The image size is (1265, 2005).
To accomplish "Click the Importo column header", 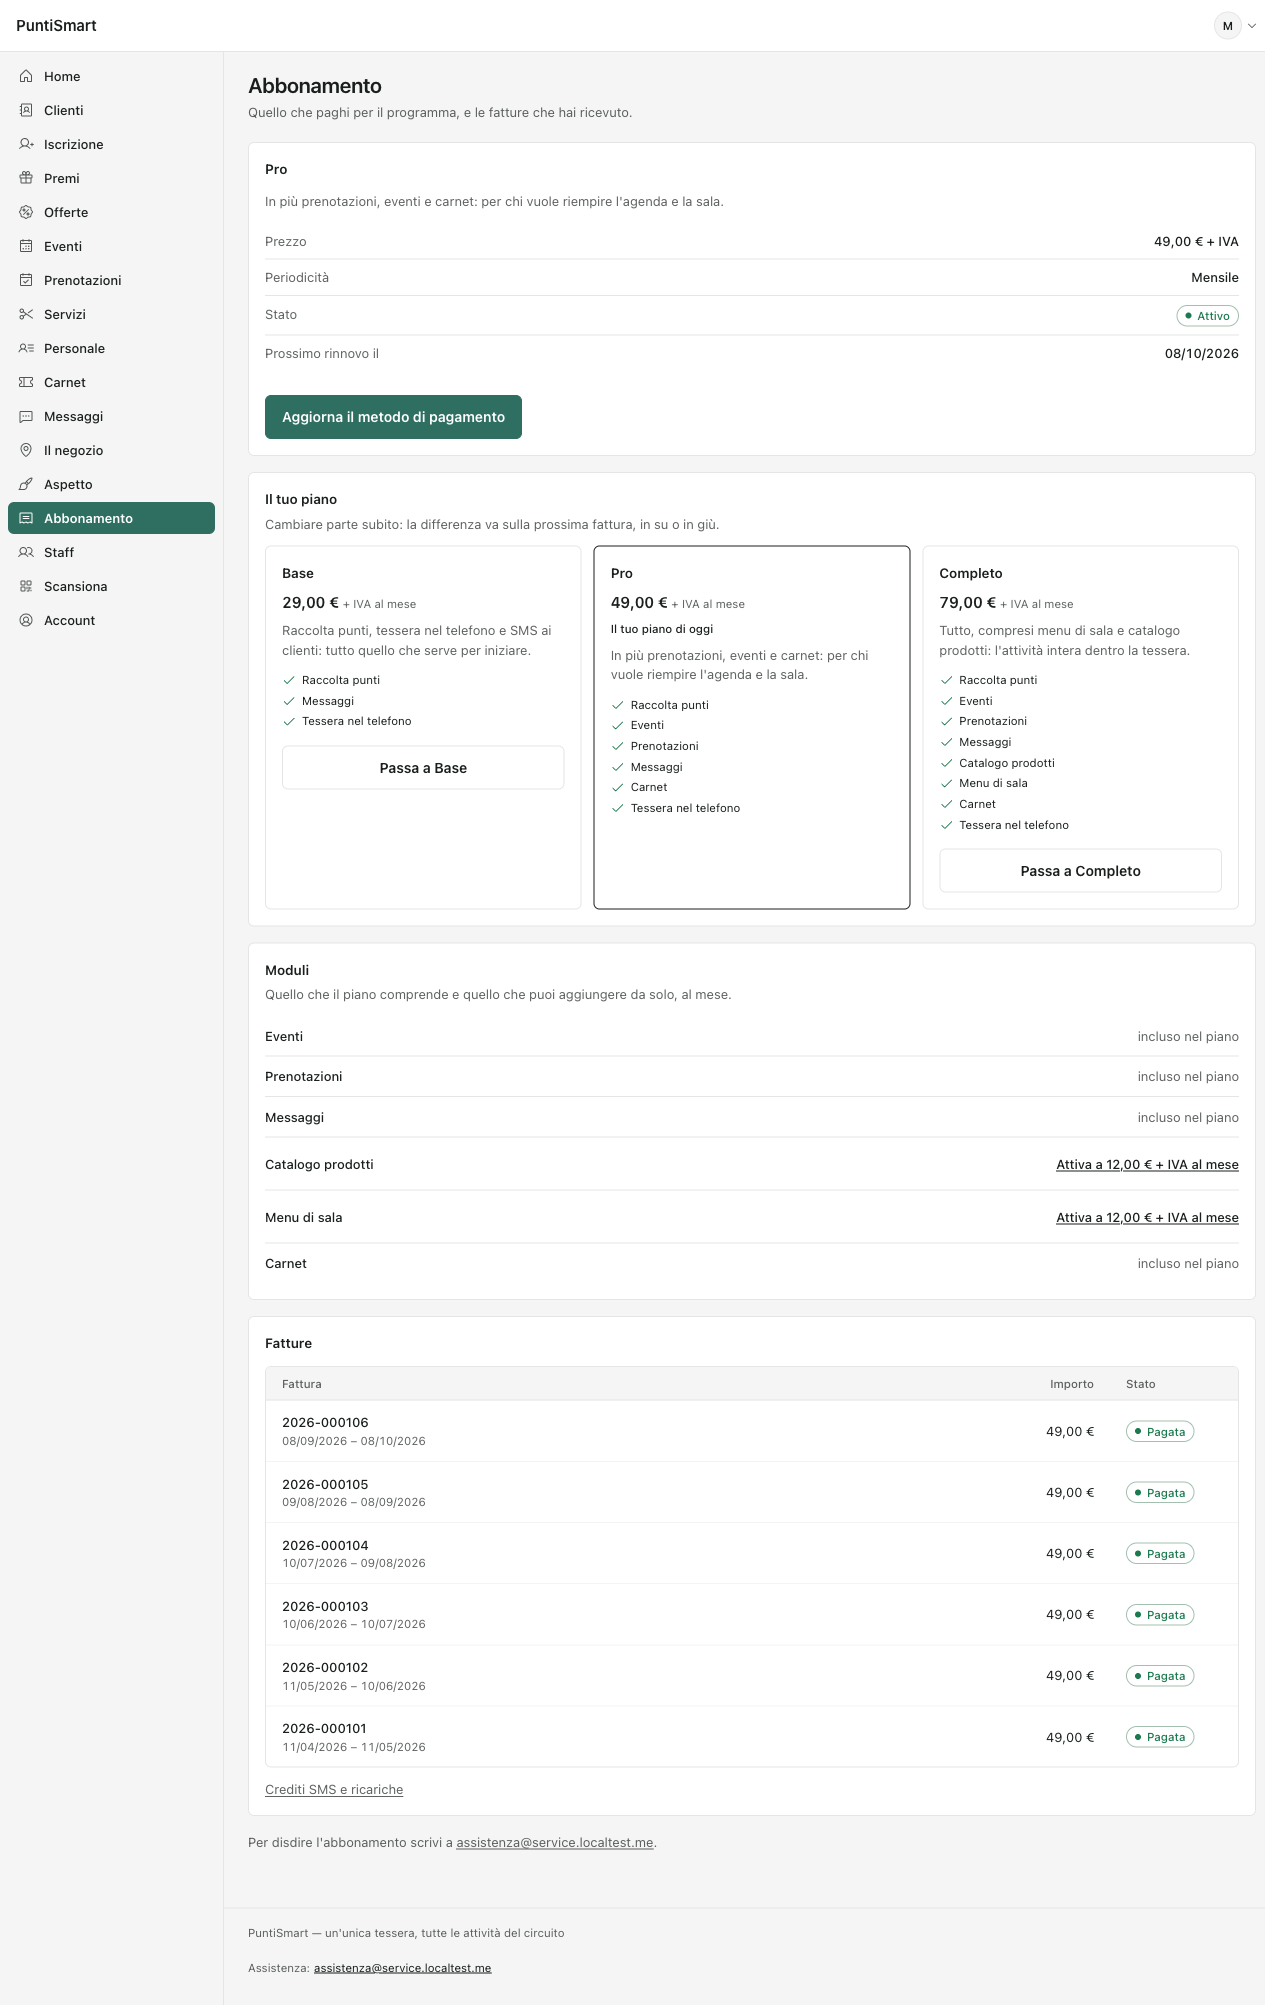I will pos(1072,1384).
